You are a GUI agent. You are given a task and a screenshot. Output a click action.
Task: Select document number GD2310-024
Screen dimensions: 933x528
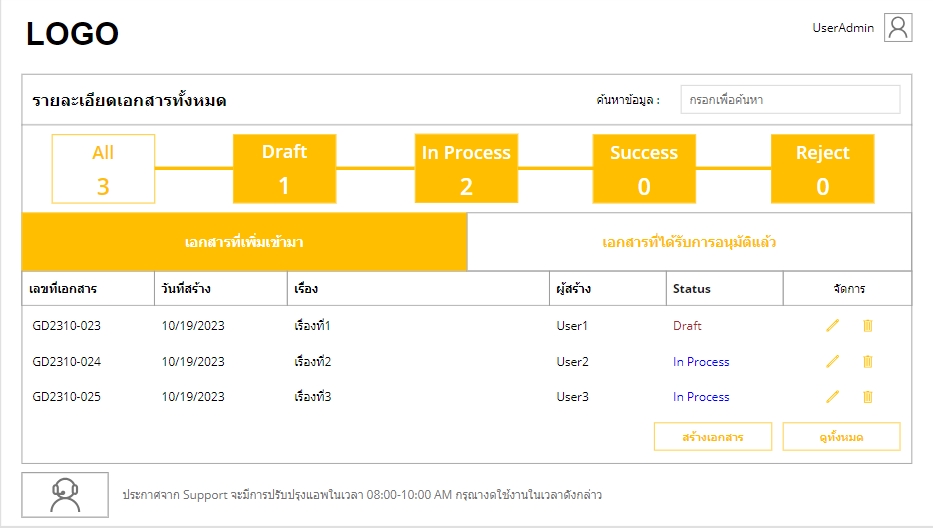pyautogui.click(x=67, y=361)
